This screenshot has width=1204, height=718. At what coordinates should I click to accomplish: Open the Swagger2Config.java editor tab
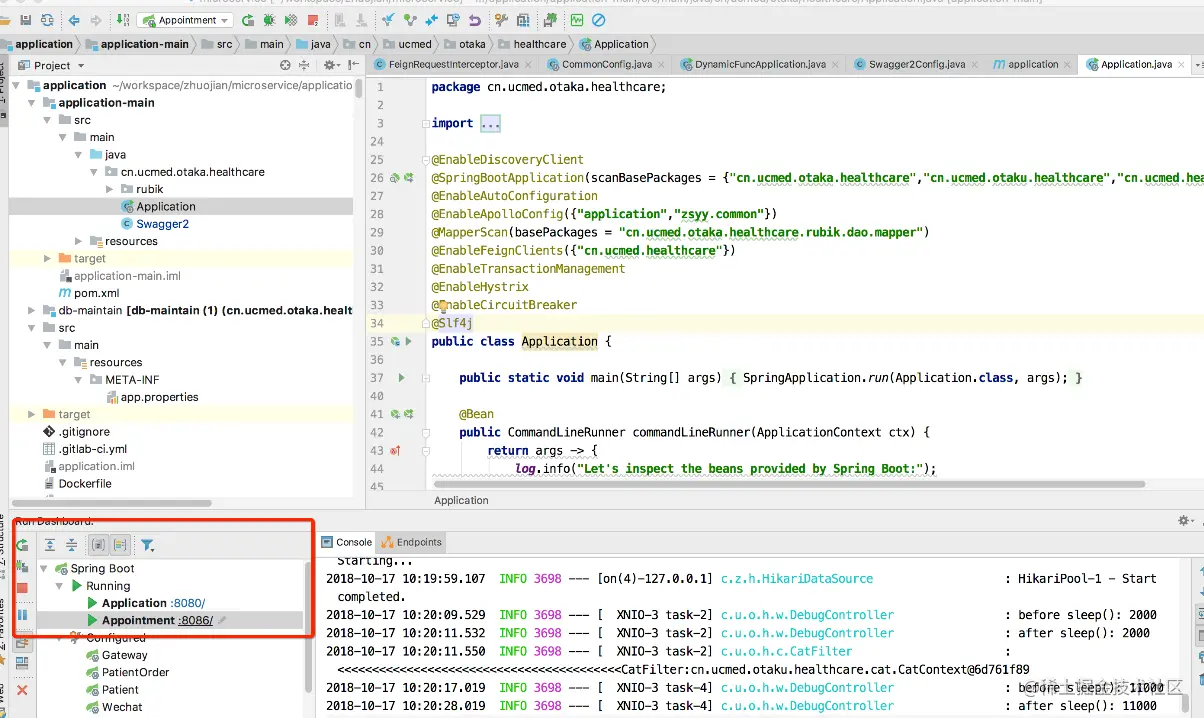(916, 64)
